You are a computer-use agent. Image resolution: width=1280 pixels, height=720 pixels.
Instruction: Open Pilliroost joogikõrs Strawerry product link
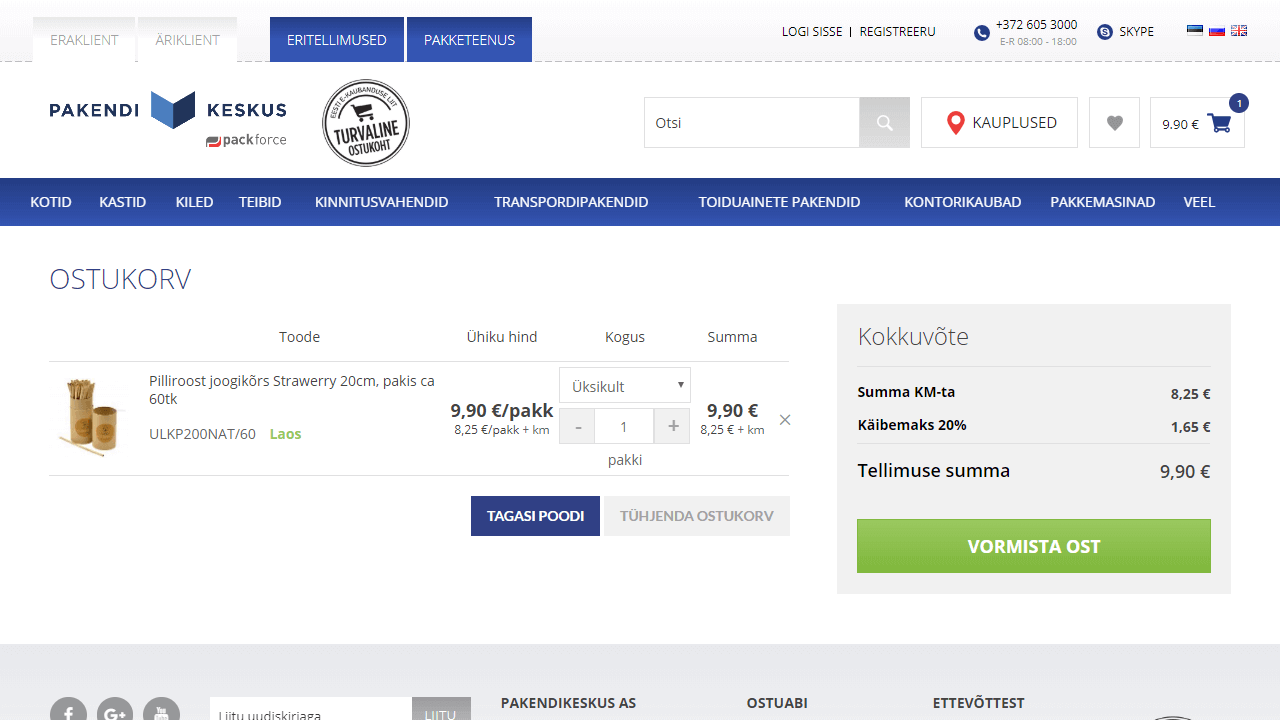(292, 390)
